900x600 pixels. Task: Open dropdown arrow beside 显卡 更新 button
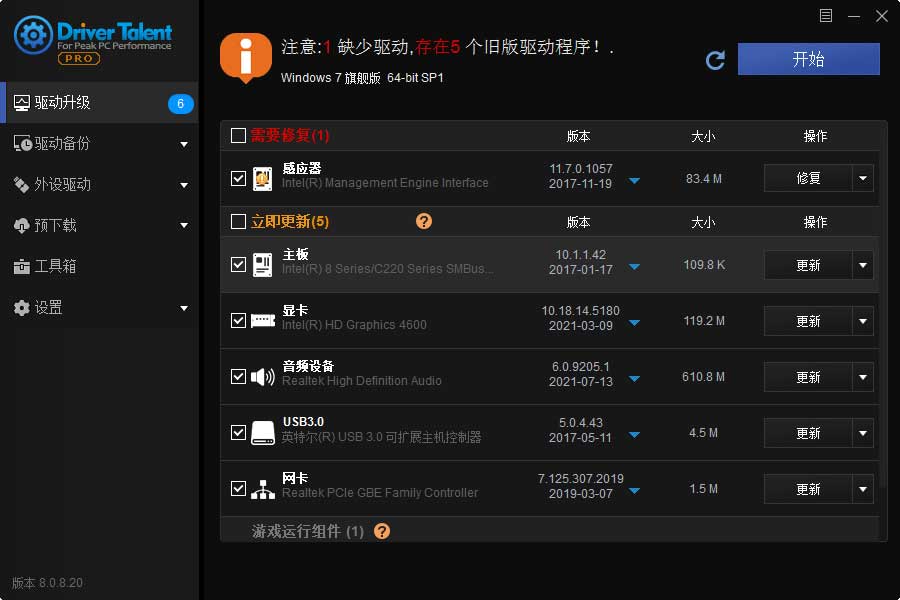(863, 321)
